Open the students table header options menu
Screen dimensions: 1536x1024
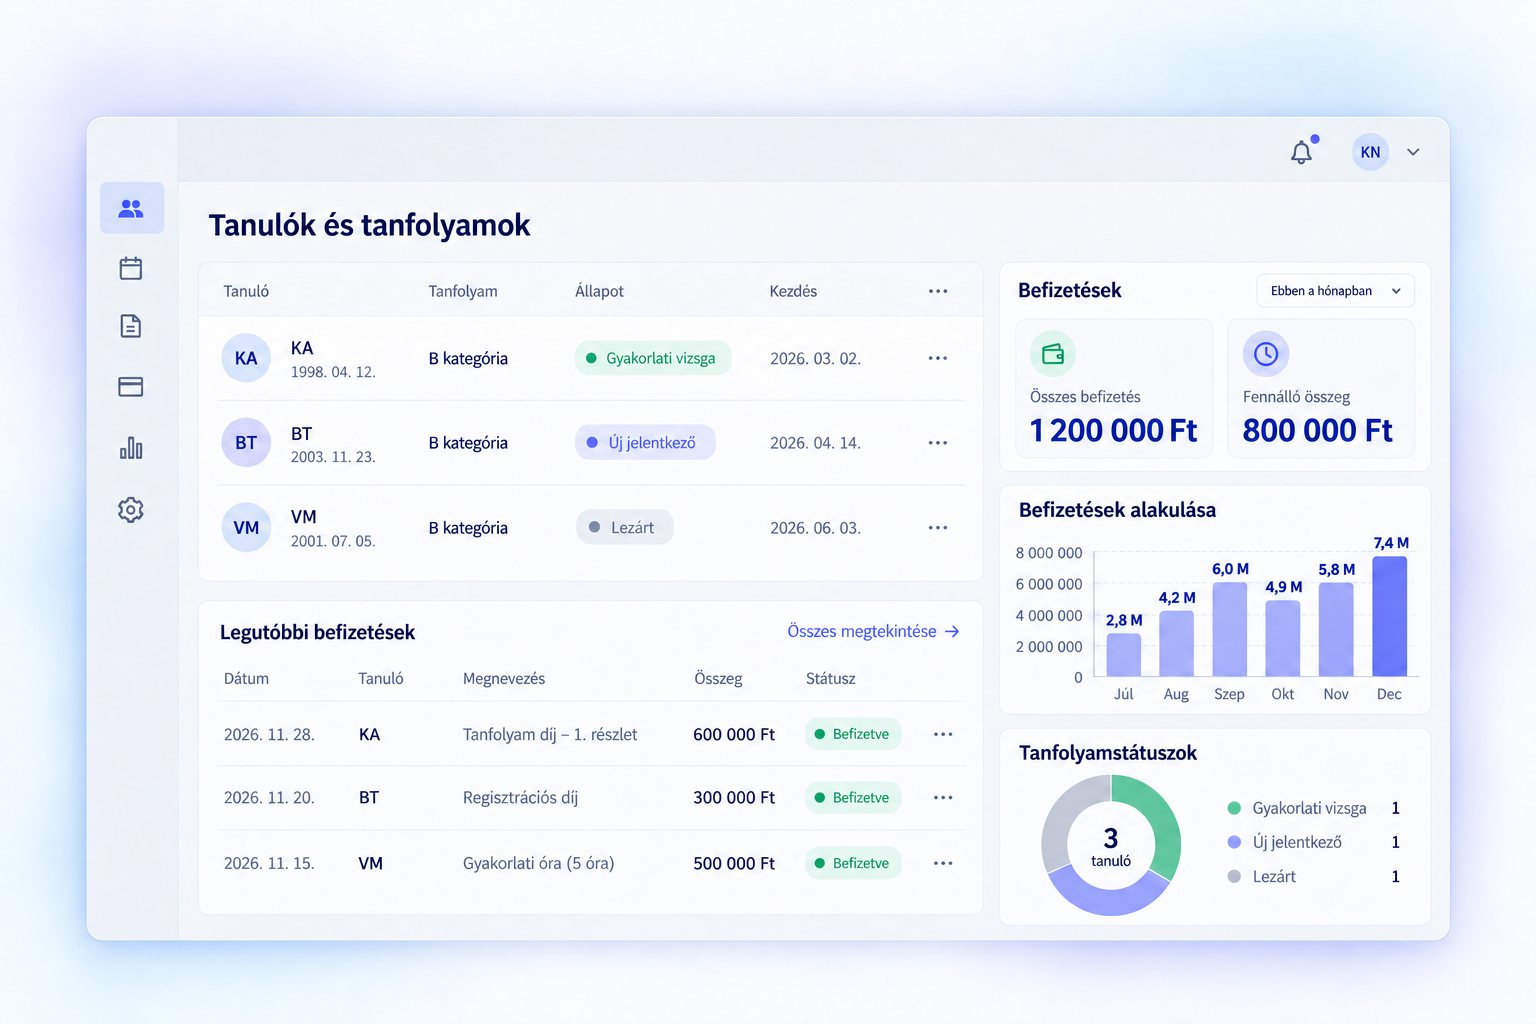pyautogui.click(x=938, y=291)
